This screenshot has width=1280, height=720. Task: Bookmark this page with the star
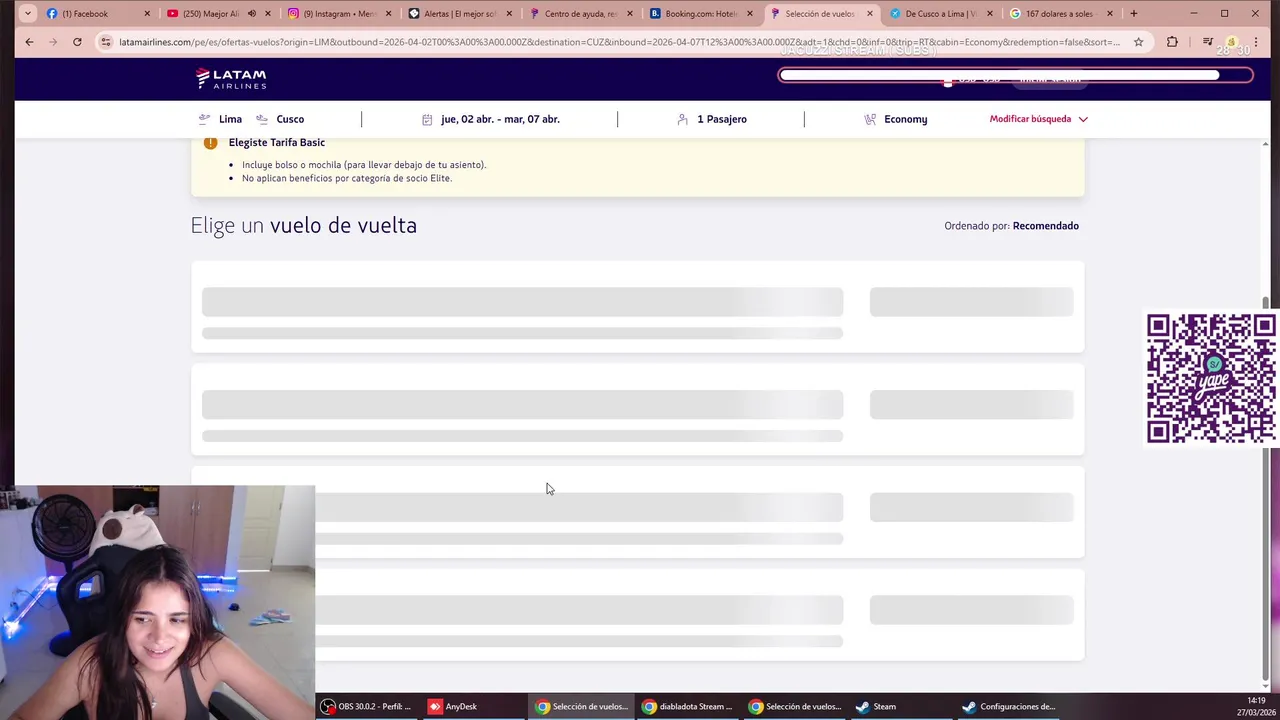coord(1138,42)
